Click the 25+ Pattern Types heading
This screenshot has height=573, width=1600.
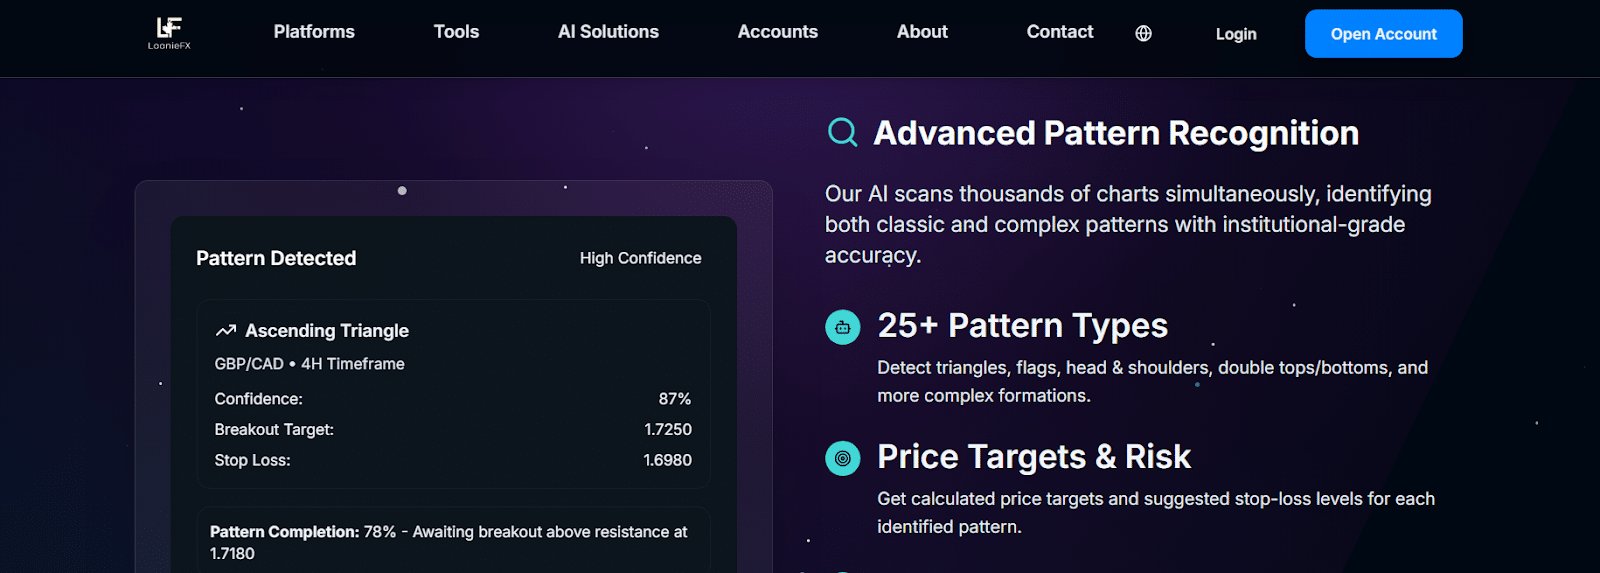[x=1022, y=326]
